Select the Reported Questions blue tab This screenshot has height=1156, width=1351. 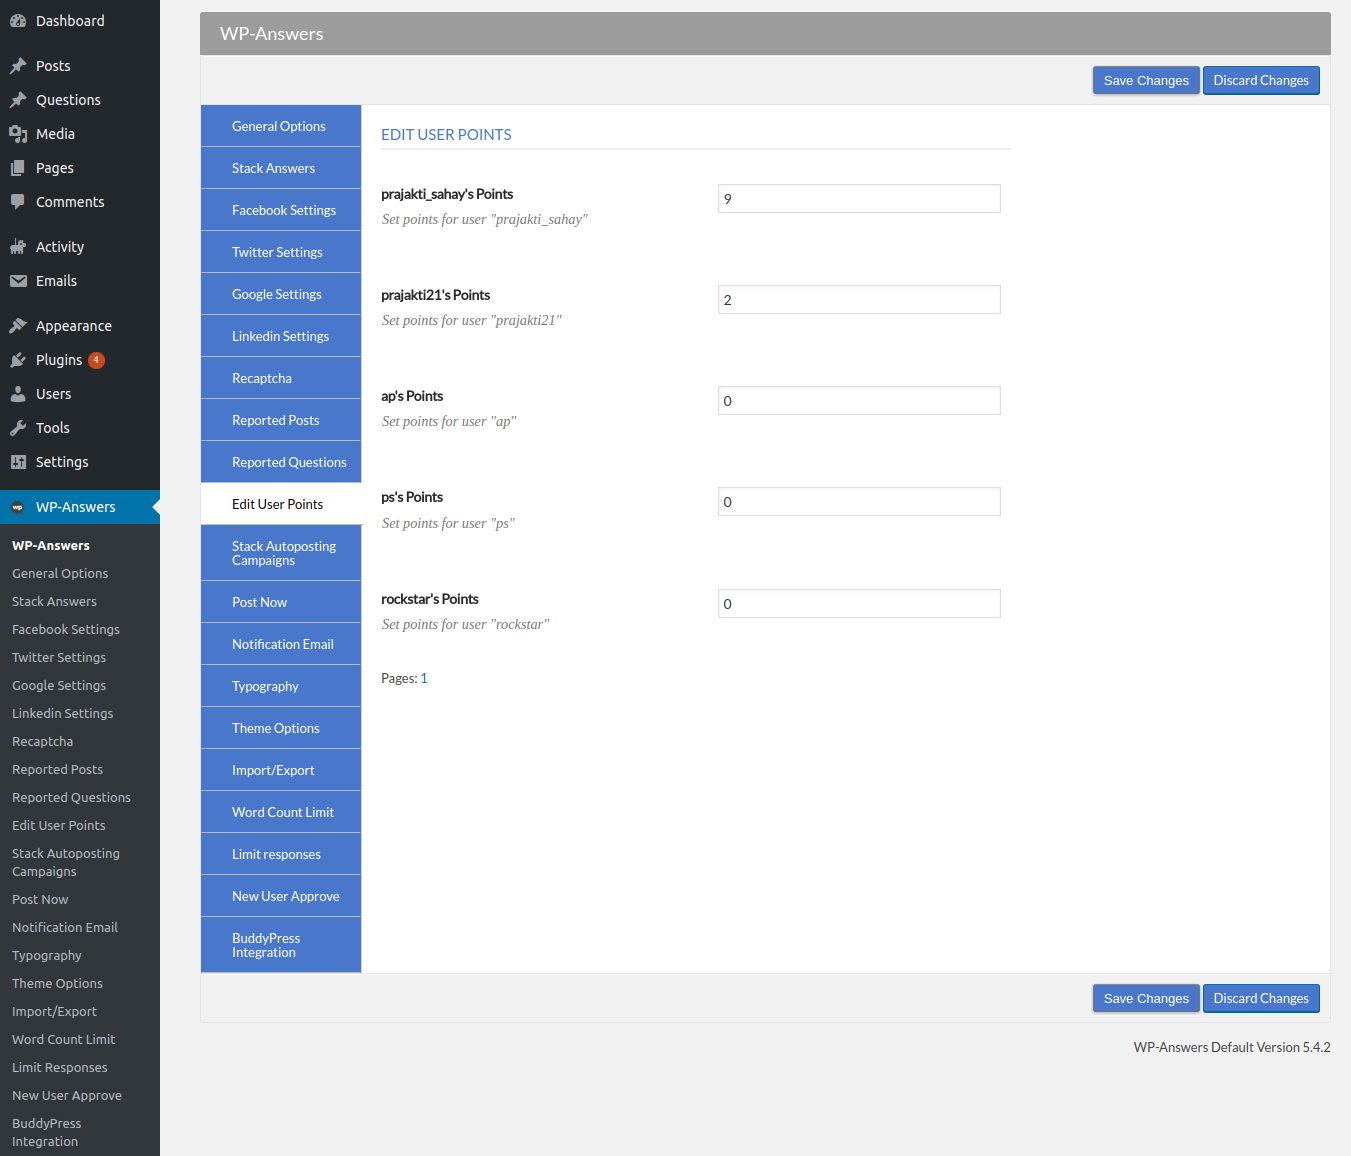(x=281, y=462)
